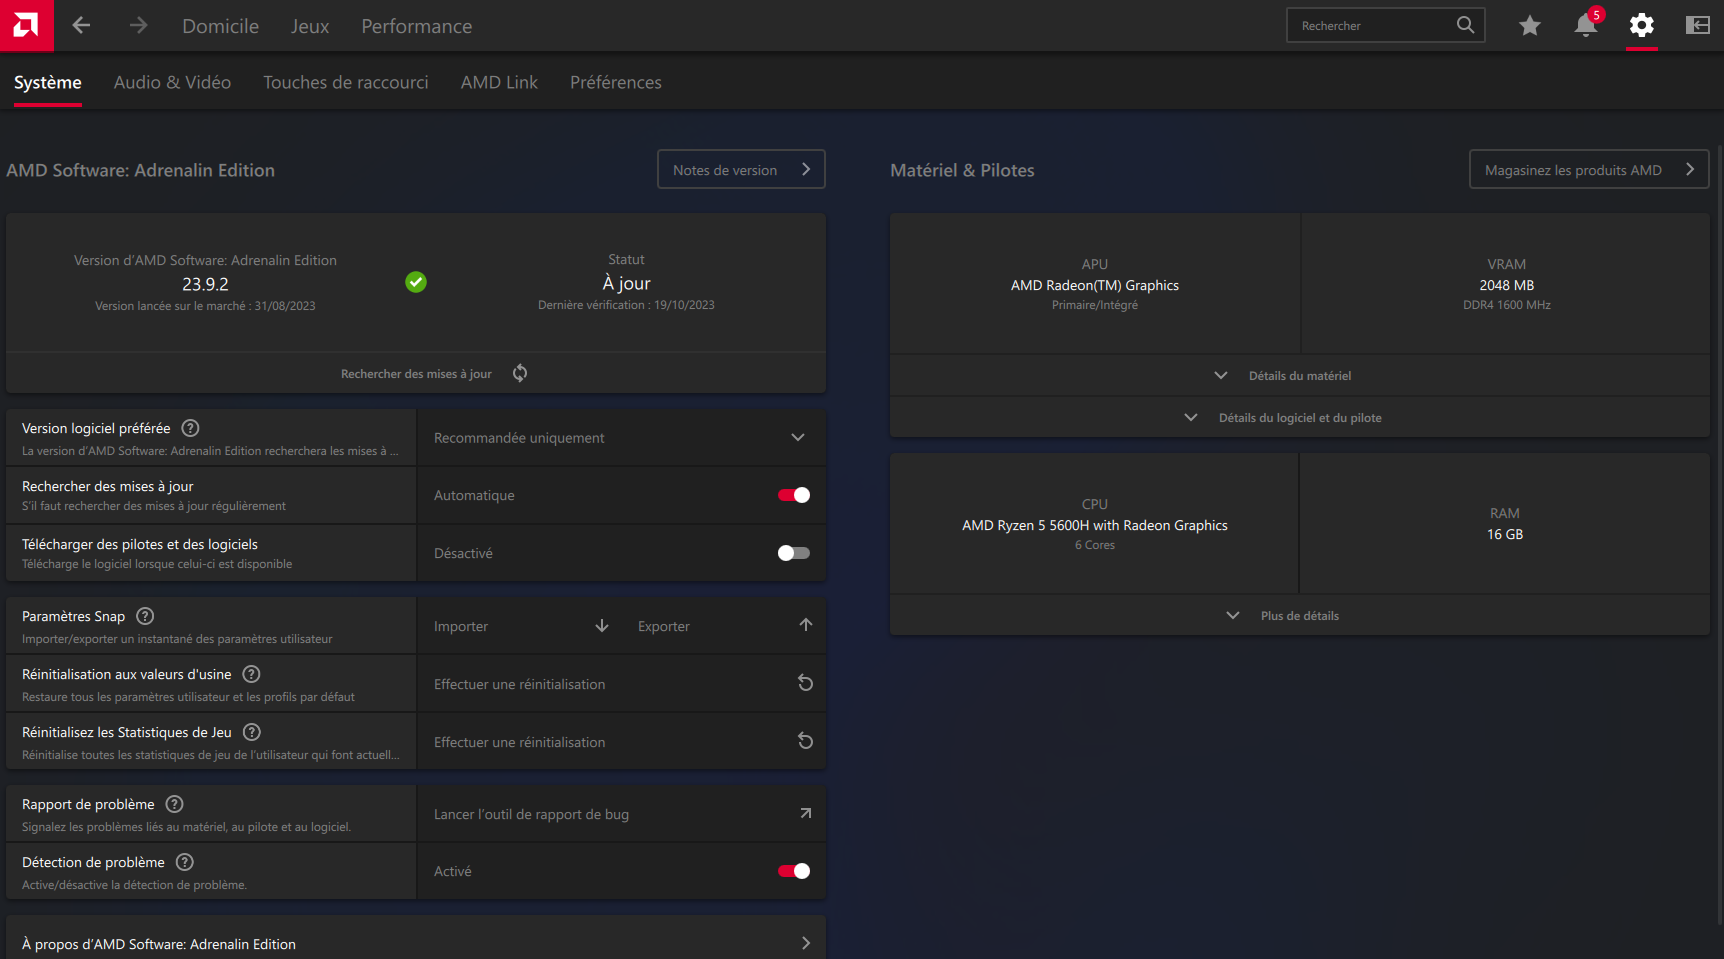1724x959 pixels.
Task: Open Notes de version
Action: click(x=741, y=169)
